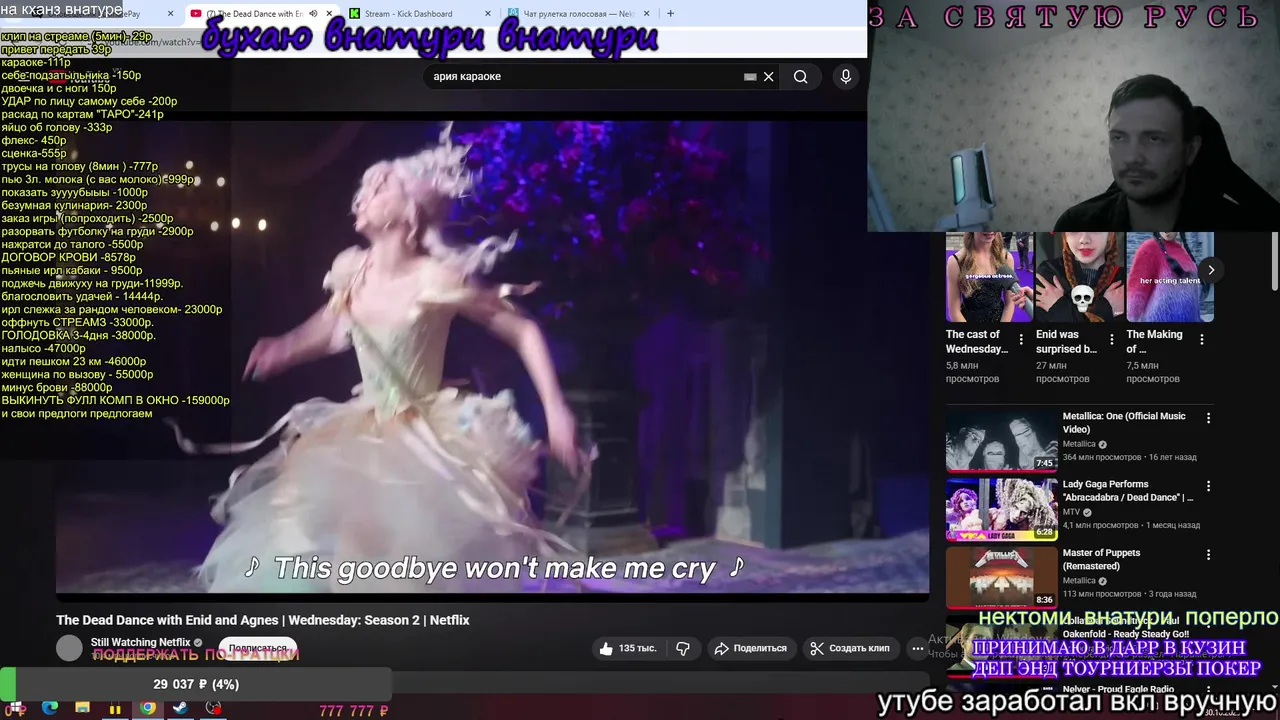Screen dimensions: 1280x720
Task: Clear the search field with the X icon
Action: pos(768,77)
